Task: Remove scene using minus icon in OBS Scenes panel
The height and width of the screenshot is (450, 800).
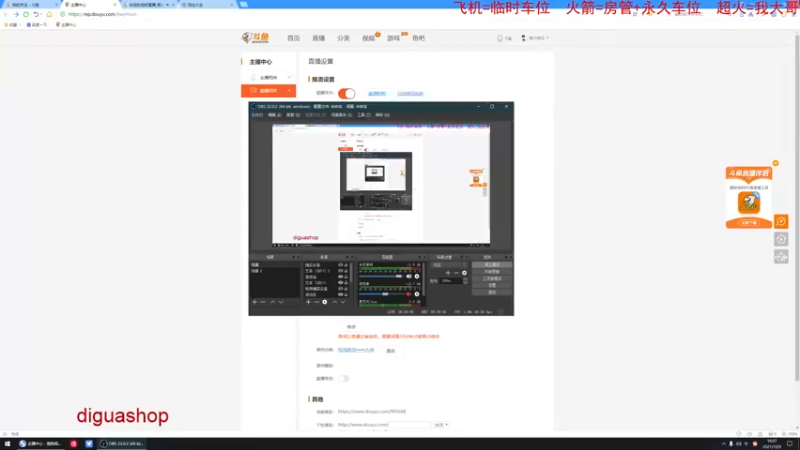Action: click(x=263, y=302)
